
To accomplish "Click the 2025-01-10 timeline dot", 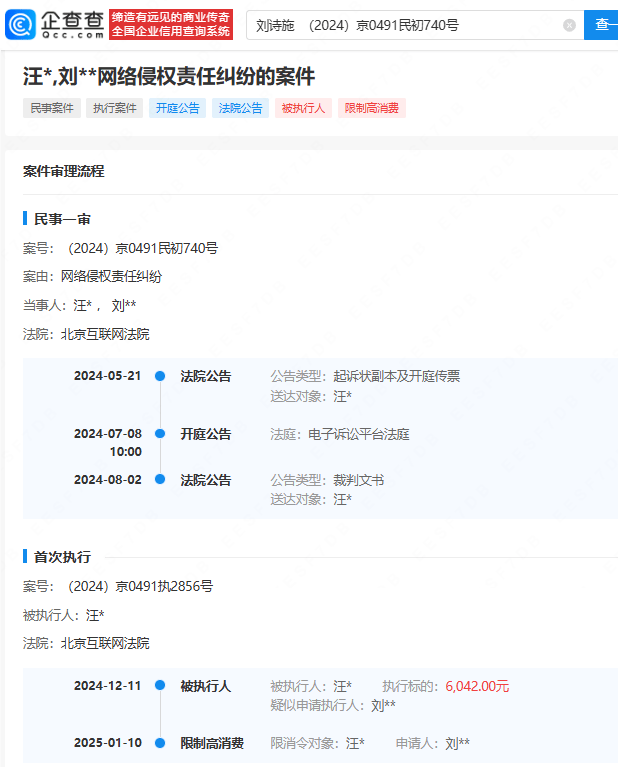I will (x=160, y=743).
